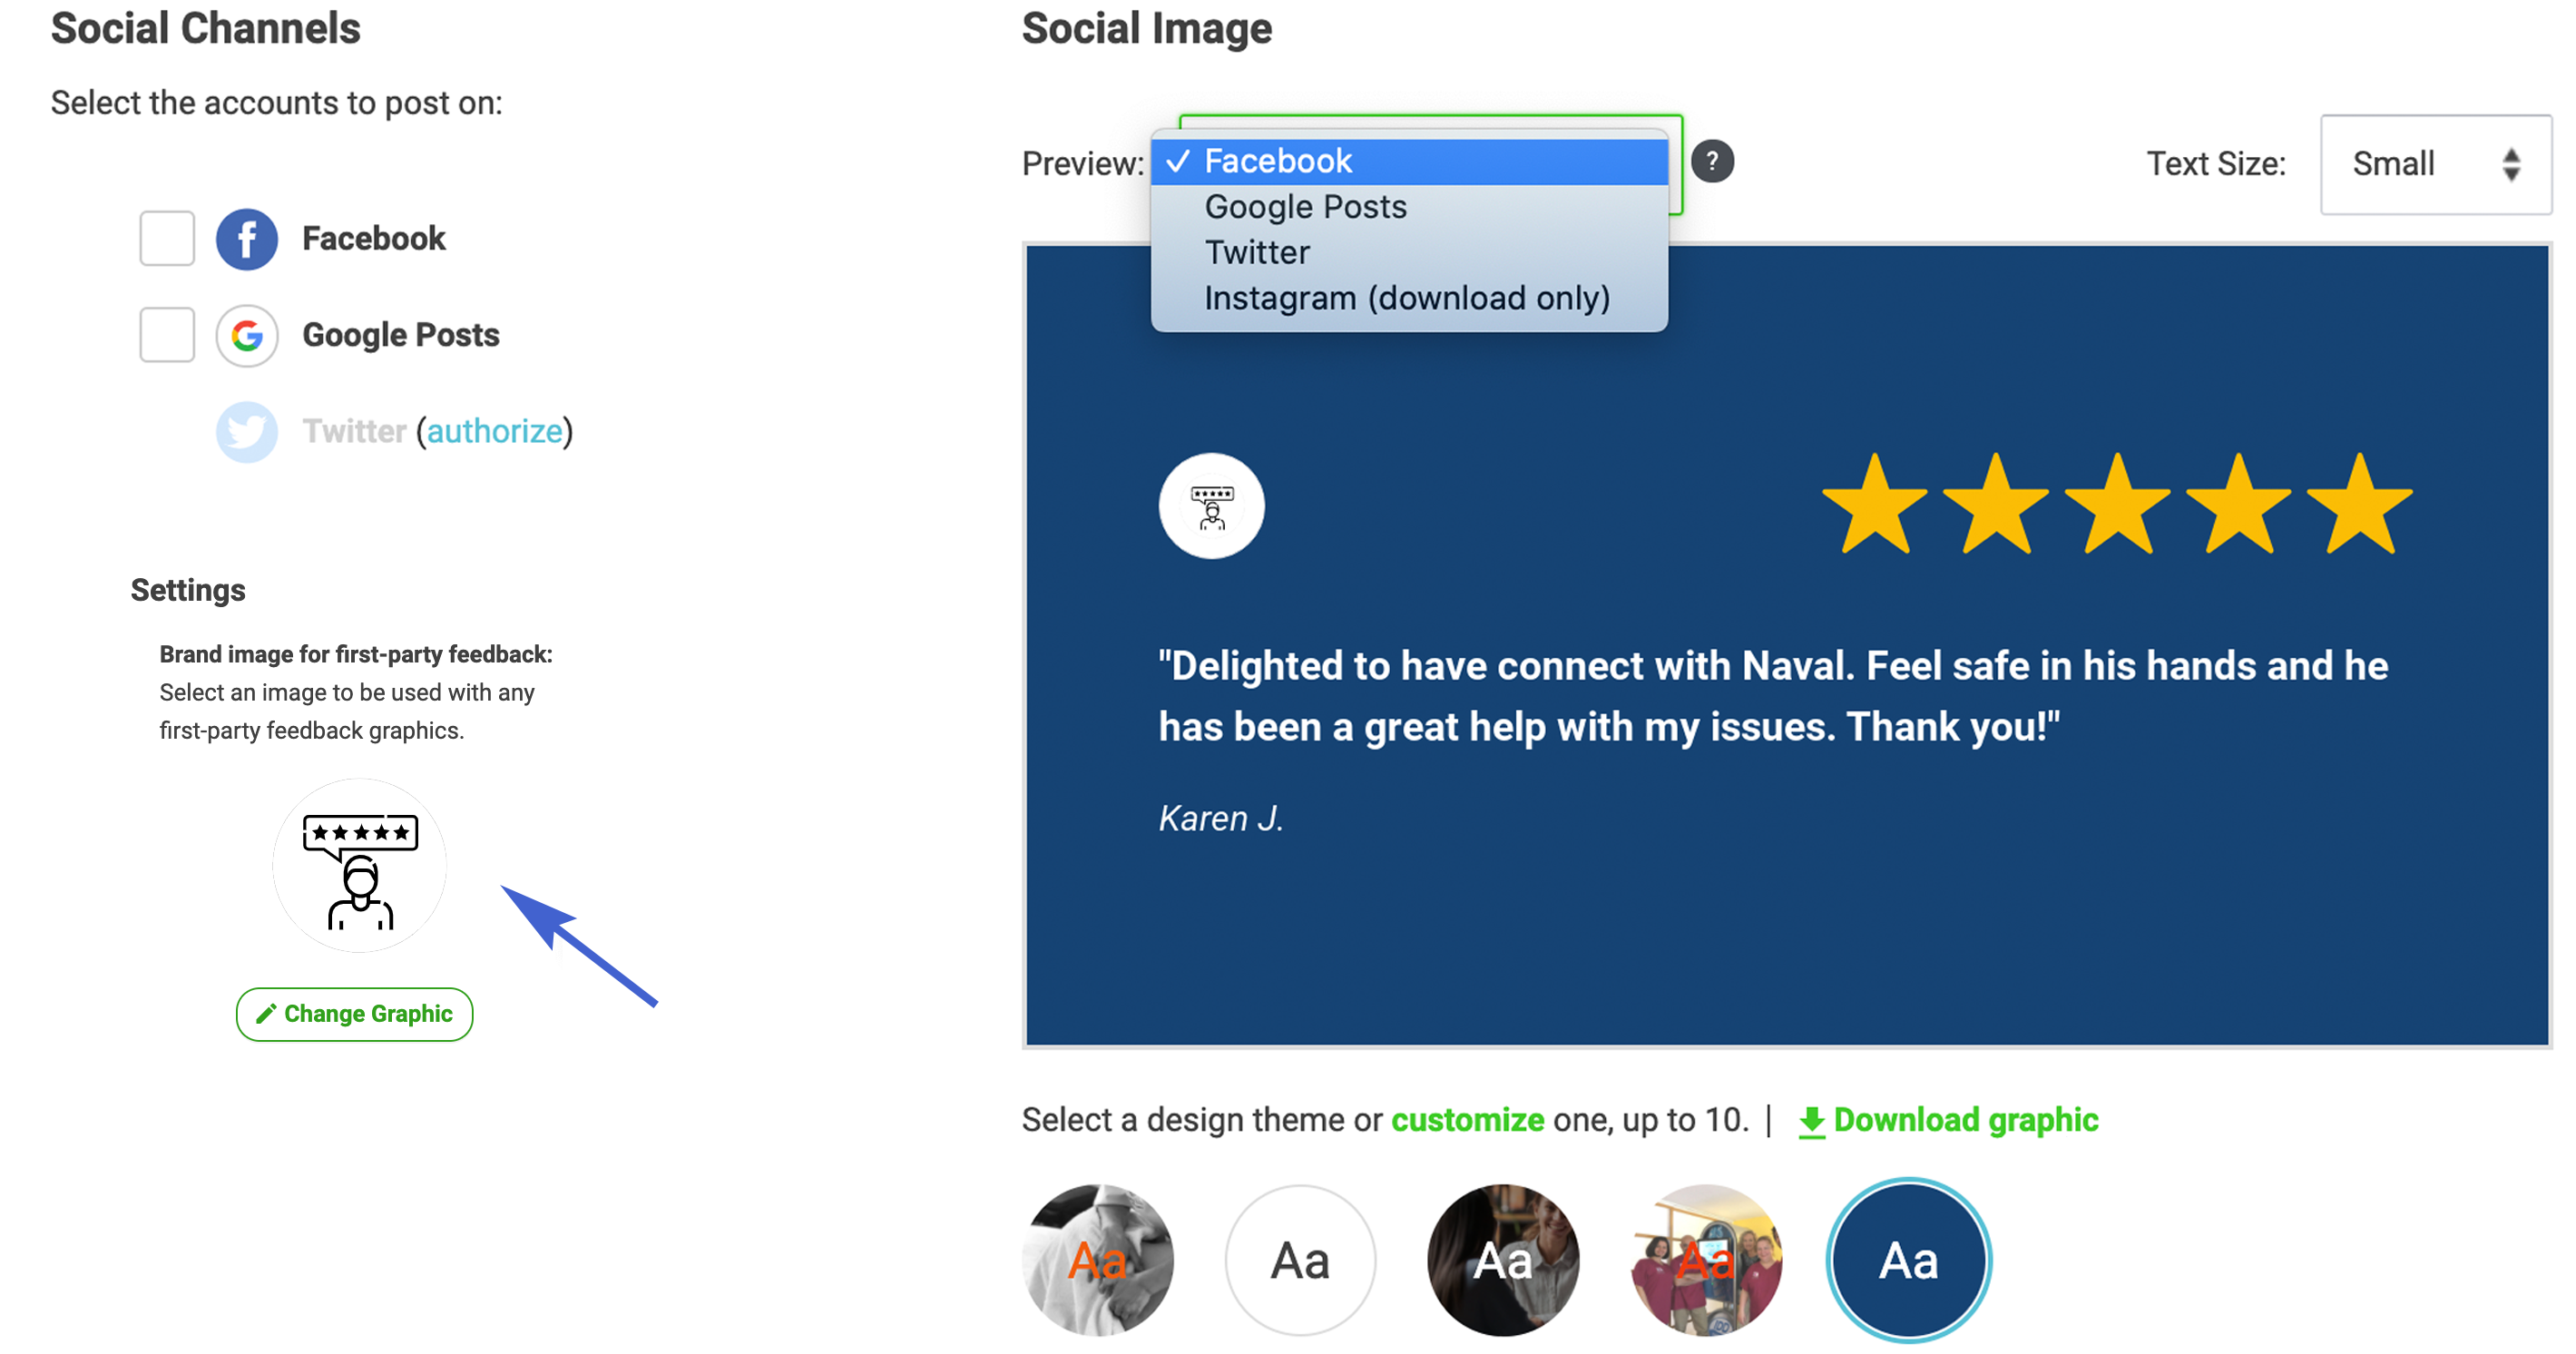Open the help question mark icon
This screenshot has width=2576, height=1354.
1712,161
